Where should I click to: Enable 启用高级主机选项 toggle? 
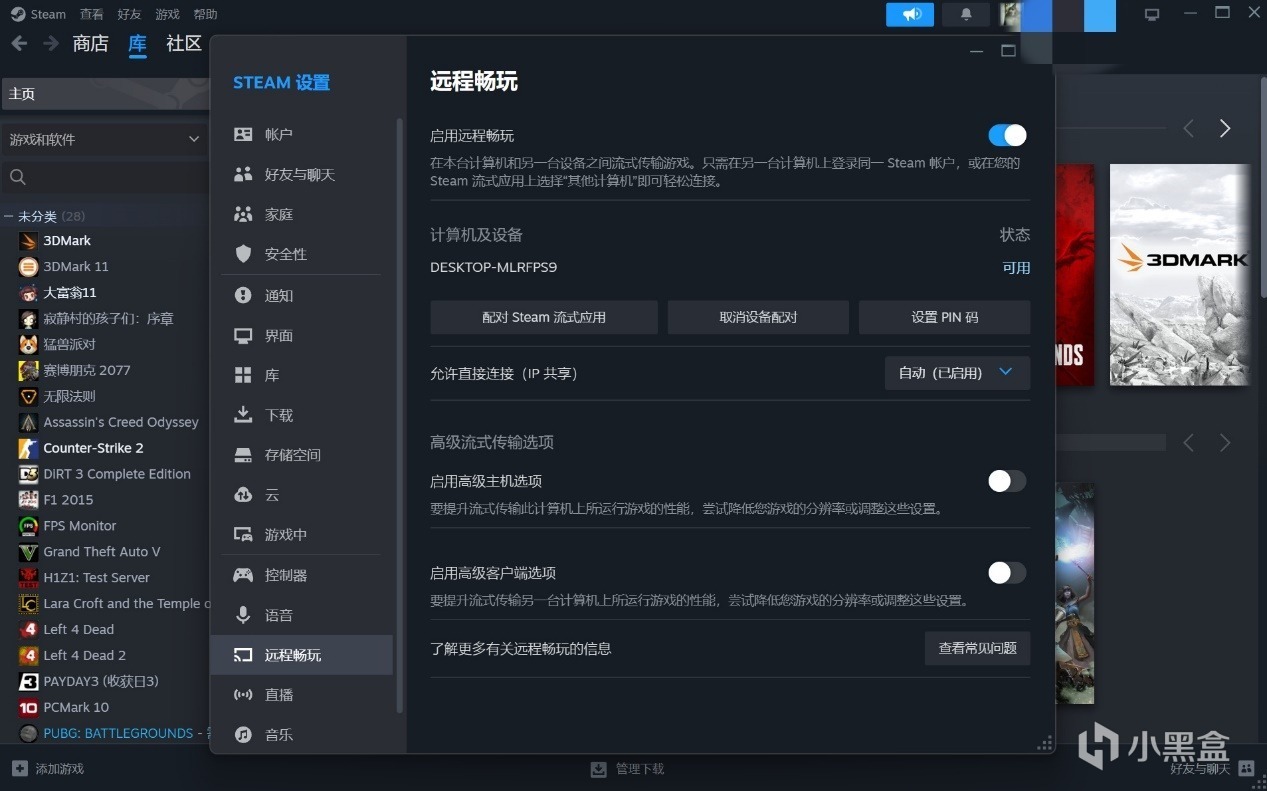pyautogui.click(x=1007, y=481)
